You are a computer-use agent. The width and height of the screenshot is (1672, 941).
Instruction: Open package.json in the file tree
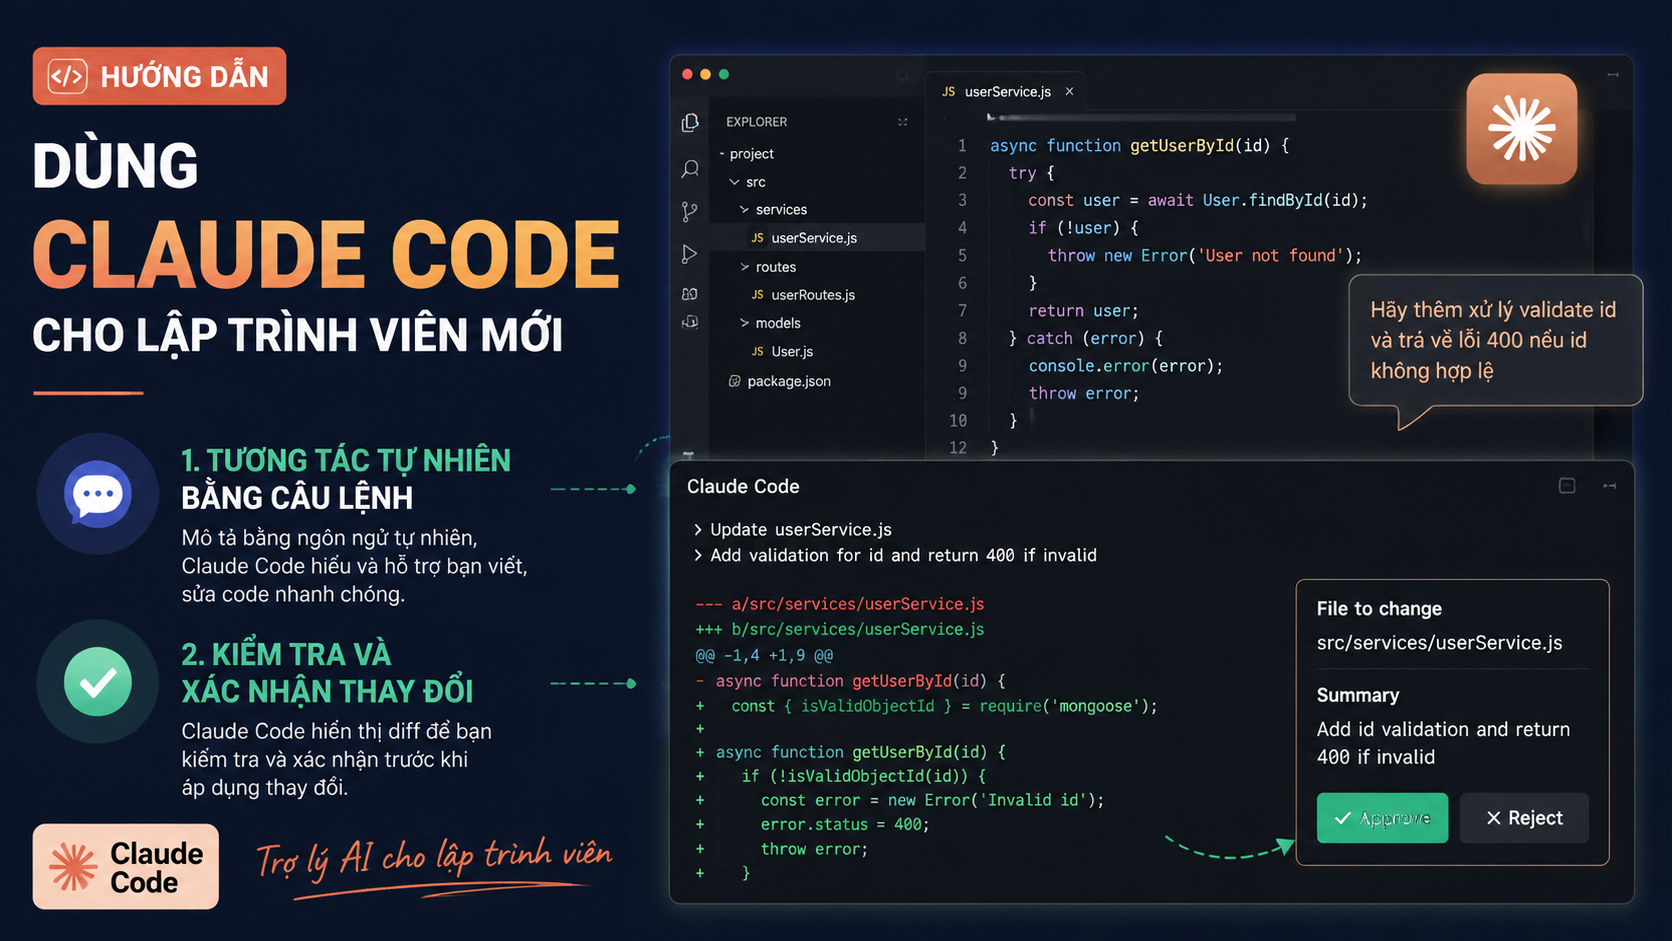click(789, 381)
